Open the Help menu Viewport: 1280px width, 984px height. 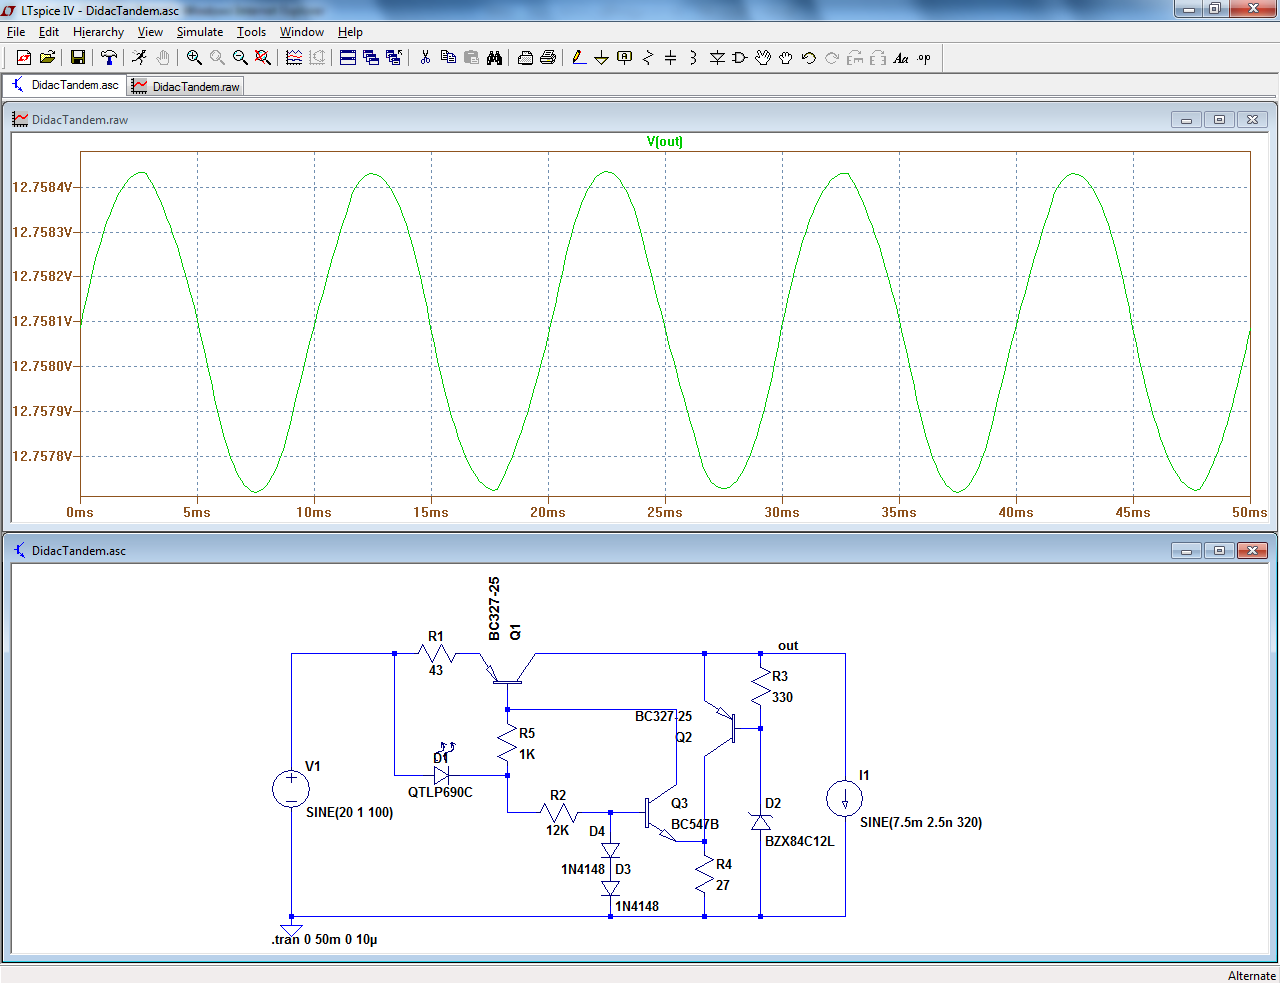350,32
